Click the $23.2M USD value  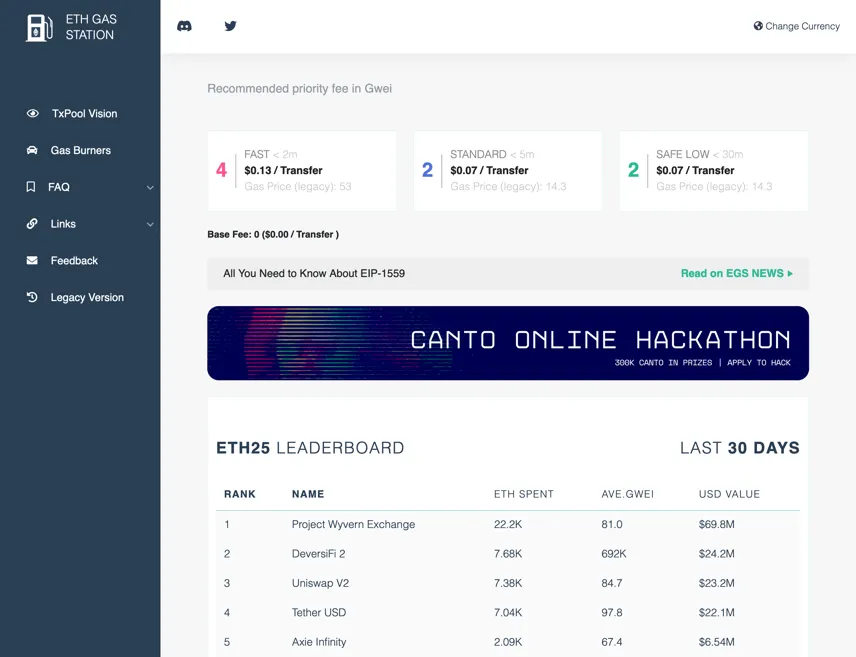click(x=716, y=583)
